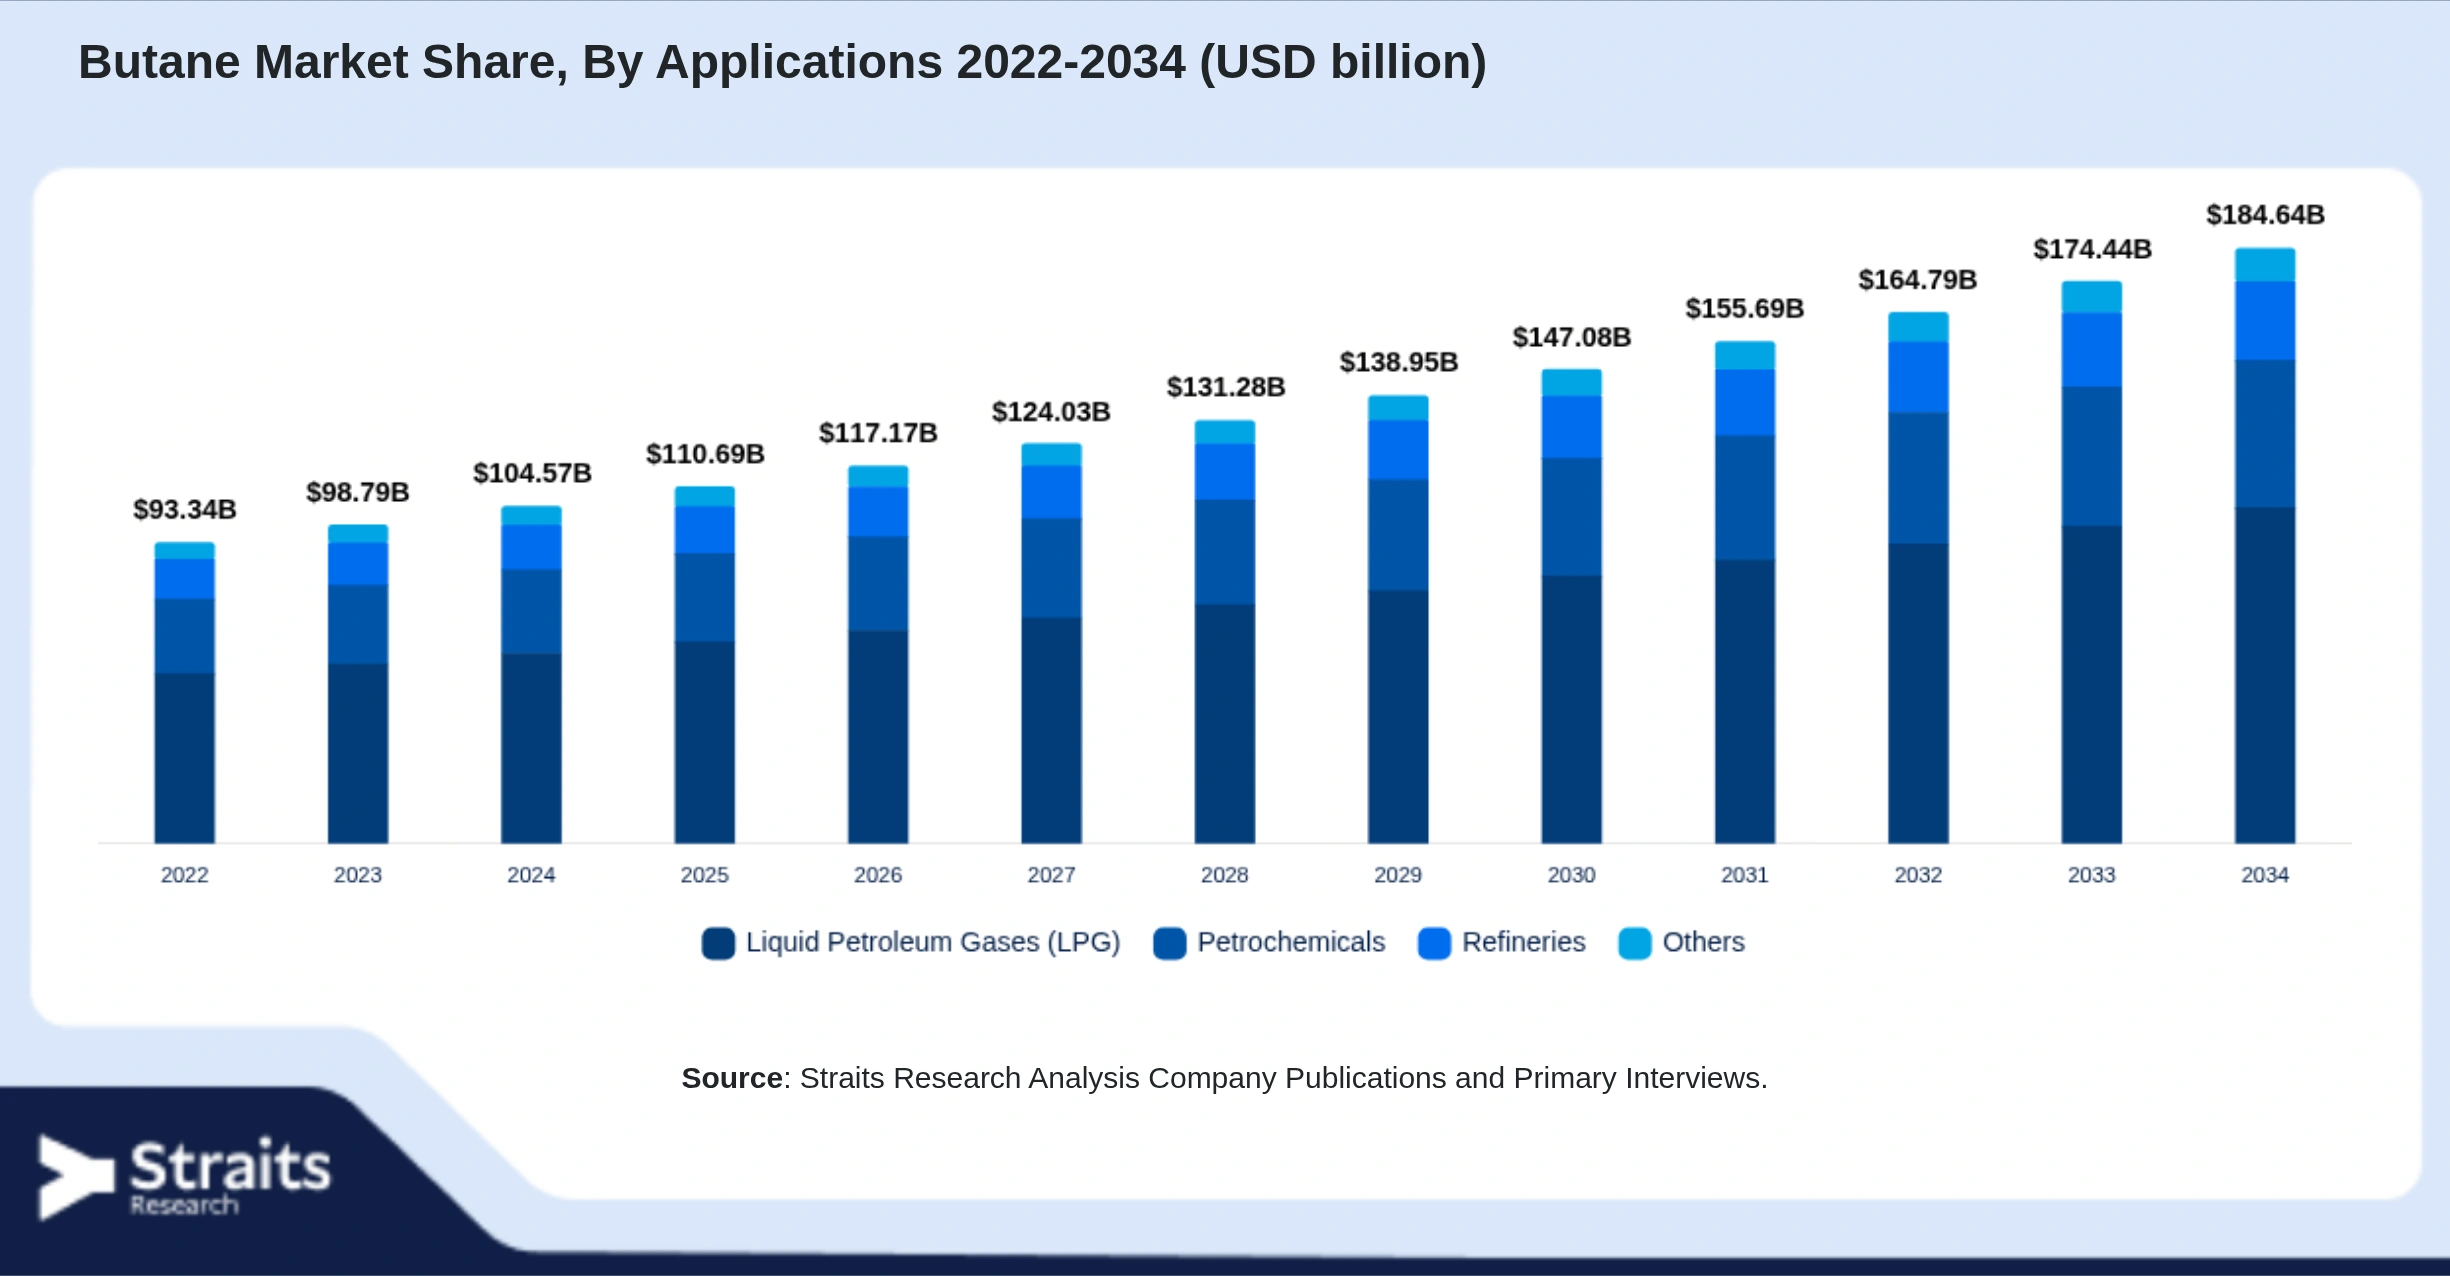Viewport: 2450px width, 1276px height.
Task: Click the $131.28B value label
Action: coord(1226,387)
